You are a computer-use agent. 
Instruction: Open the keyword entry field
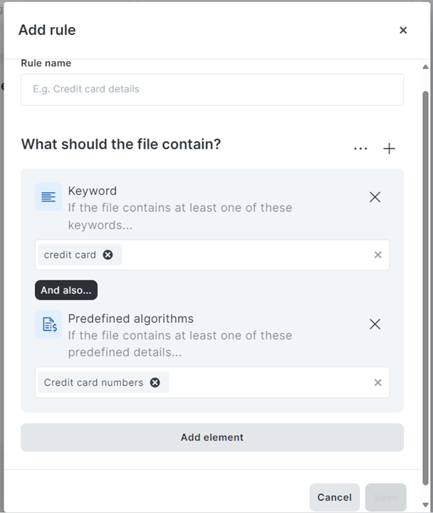(x=247, y=255)
